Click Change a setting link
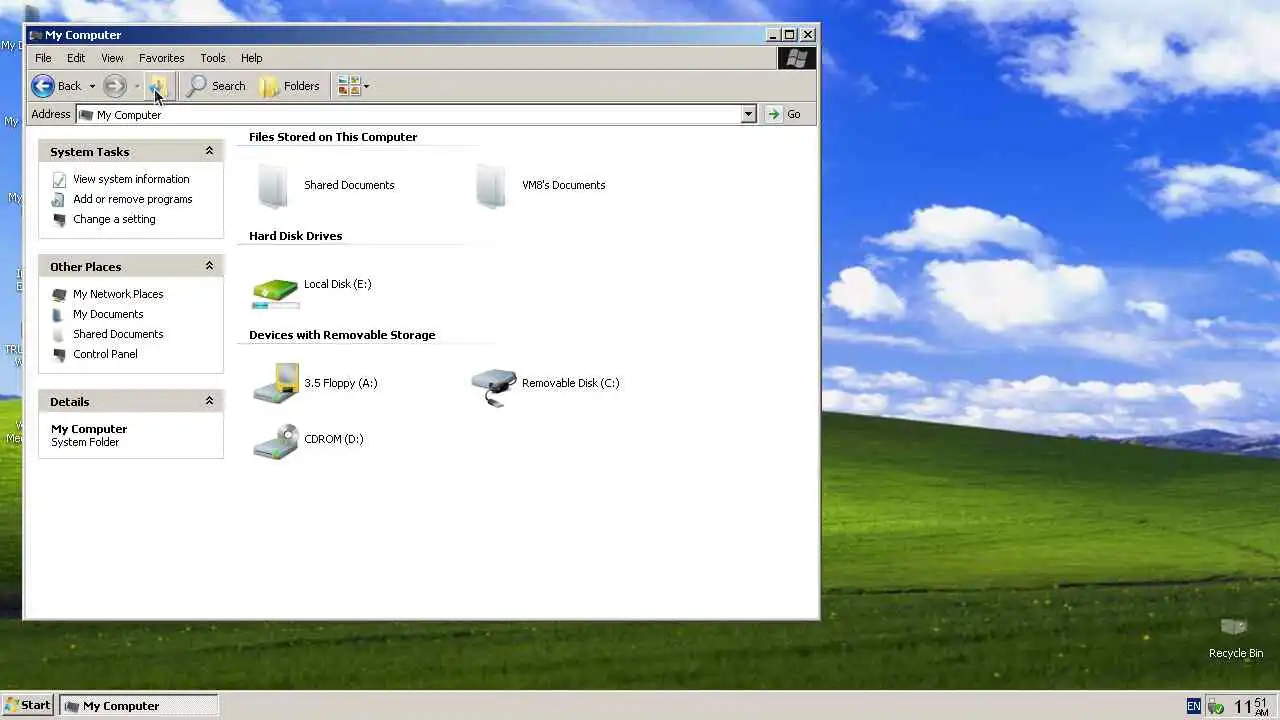Image resolution: width=1280 pixels, height=720 pixels. pos(114,219)
